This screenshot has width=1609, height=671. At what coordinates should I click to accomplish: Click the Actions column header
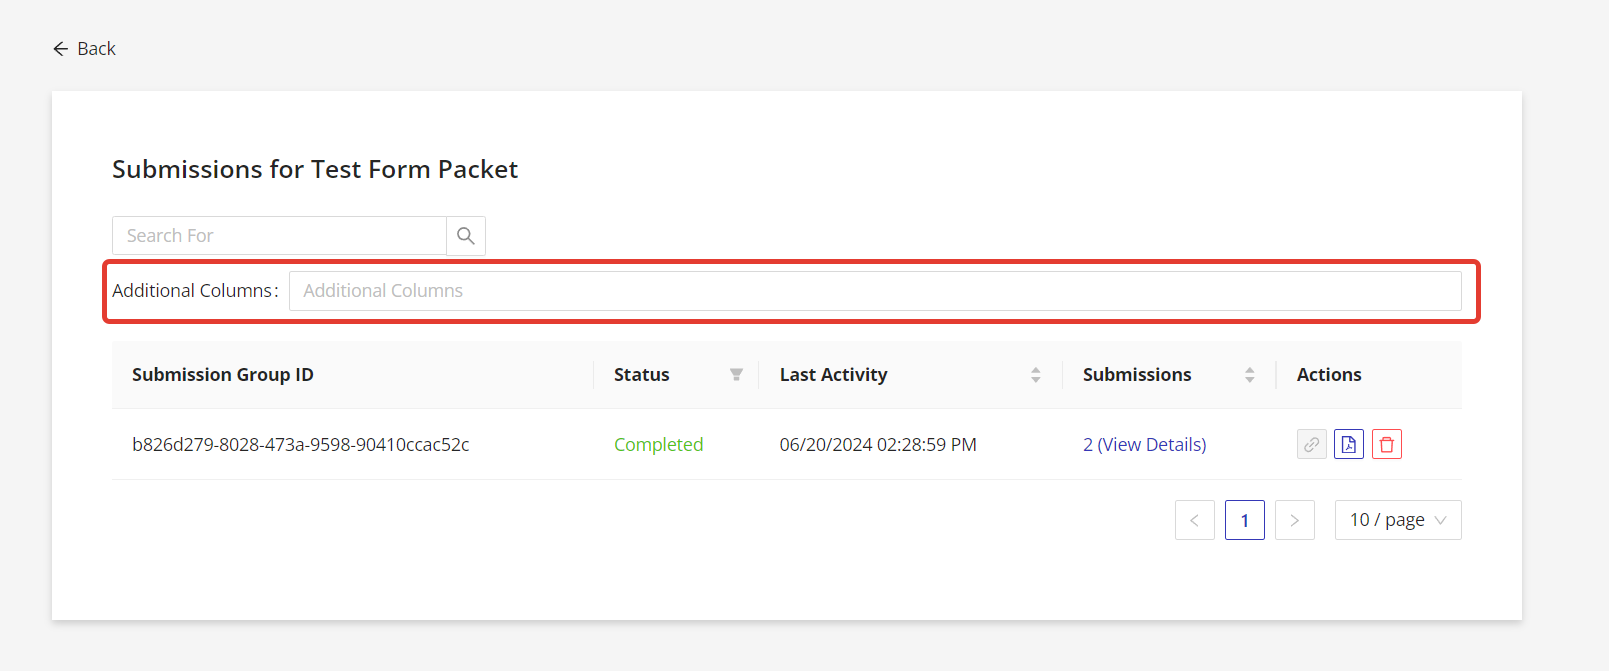[1329, 375]
